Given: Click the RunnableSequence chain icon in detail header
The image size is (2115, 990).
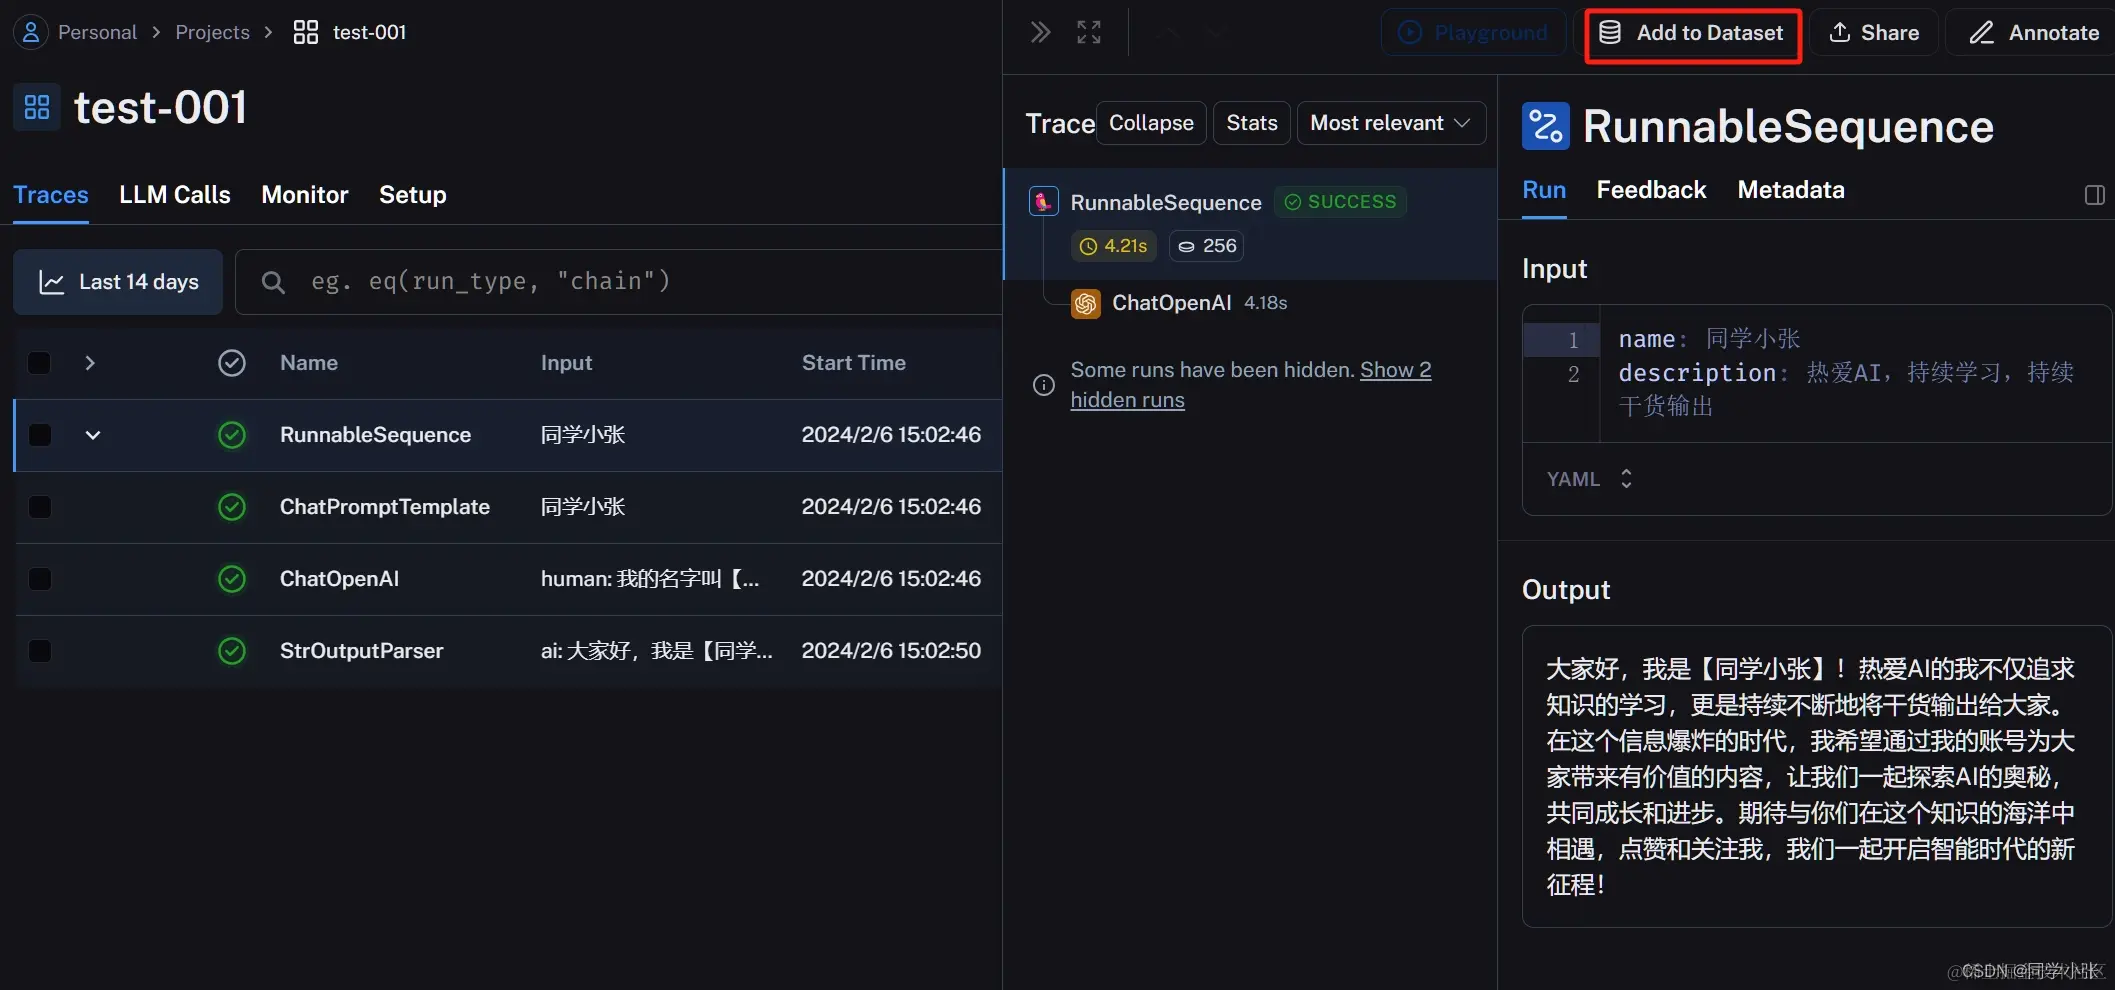Looking at the screenshot, I should (1546, 127).
